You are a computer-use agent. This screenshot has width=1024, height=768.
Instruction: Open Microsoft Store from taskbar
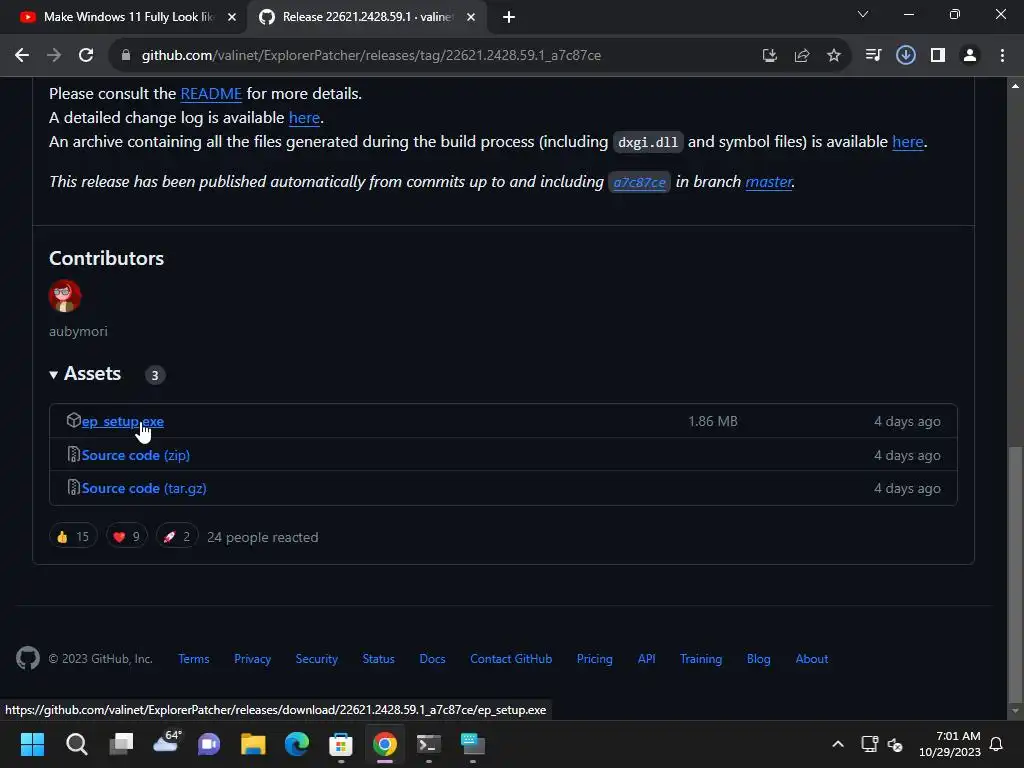(340, 744)
